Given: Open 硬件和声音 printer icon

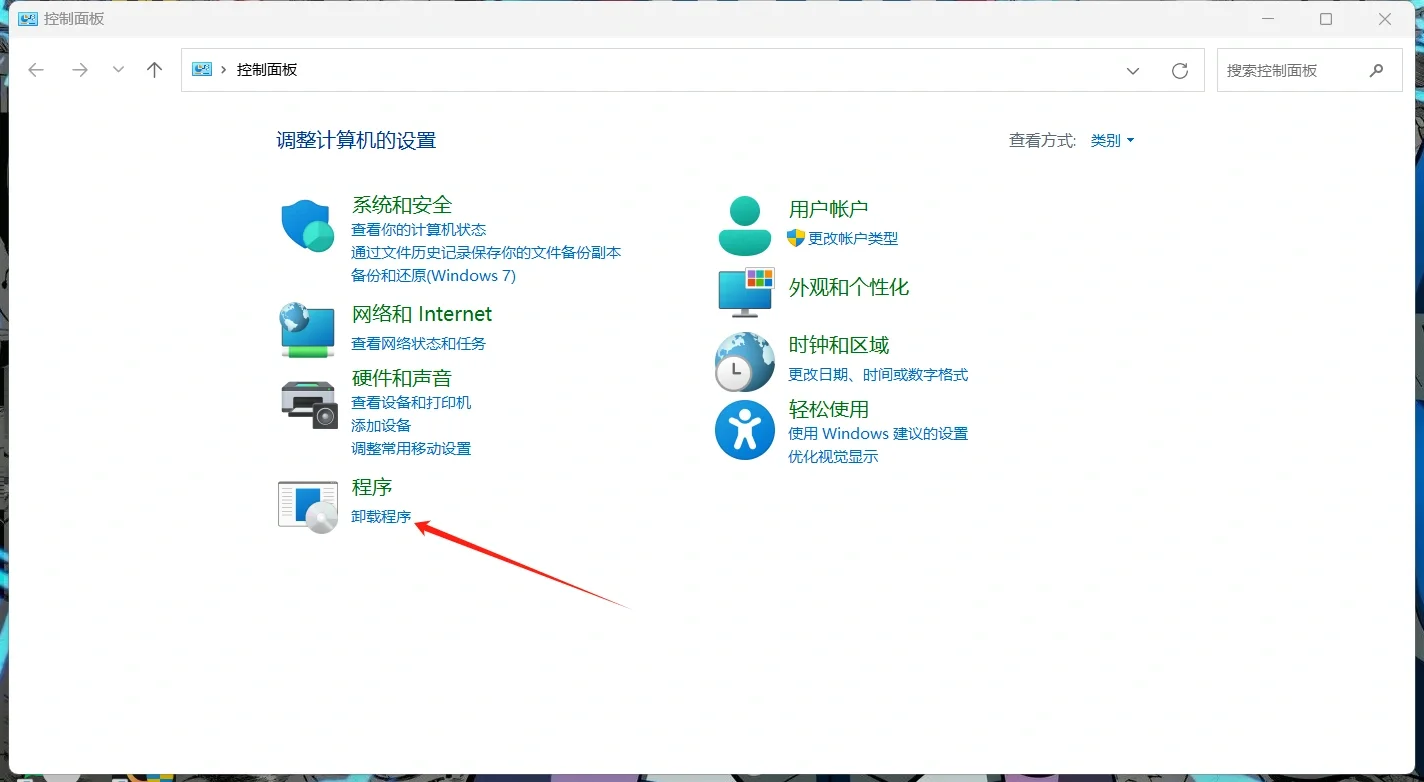Looking at the screenshot, I should pyautogui.click(x=307, y=404).
